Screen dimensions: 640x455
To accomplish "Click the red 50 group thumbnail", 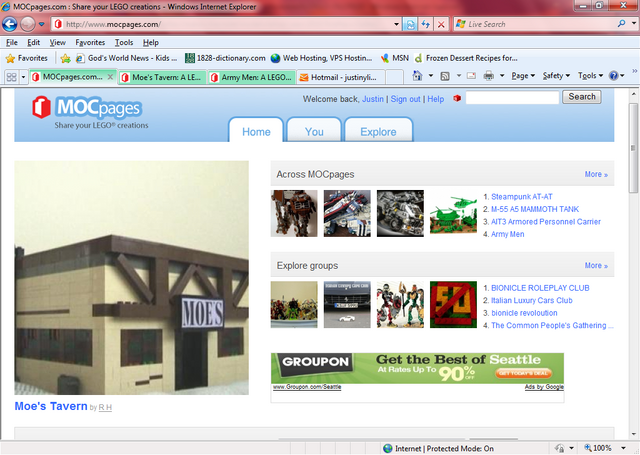I will pyautogui.click(x=453, y=304).
